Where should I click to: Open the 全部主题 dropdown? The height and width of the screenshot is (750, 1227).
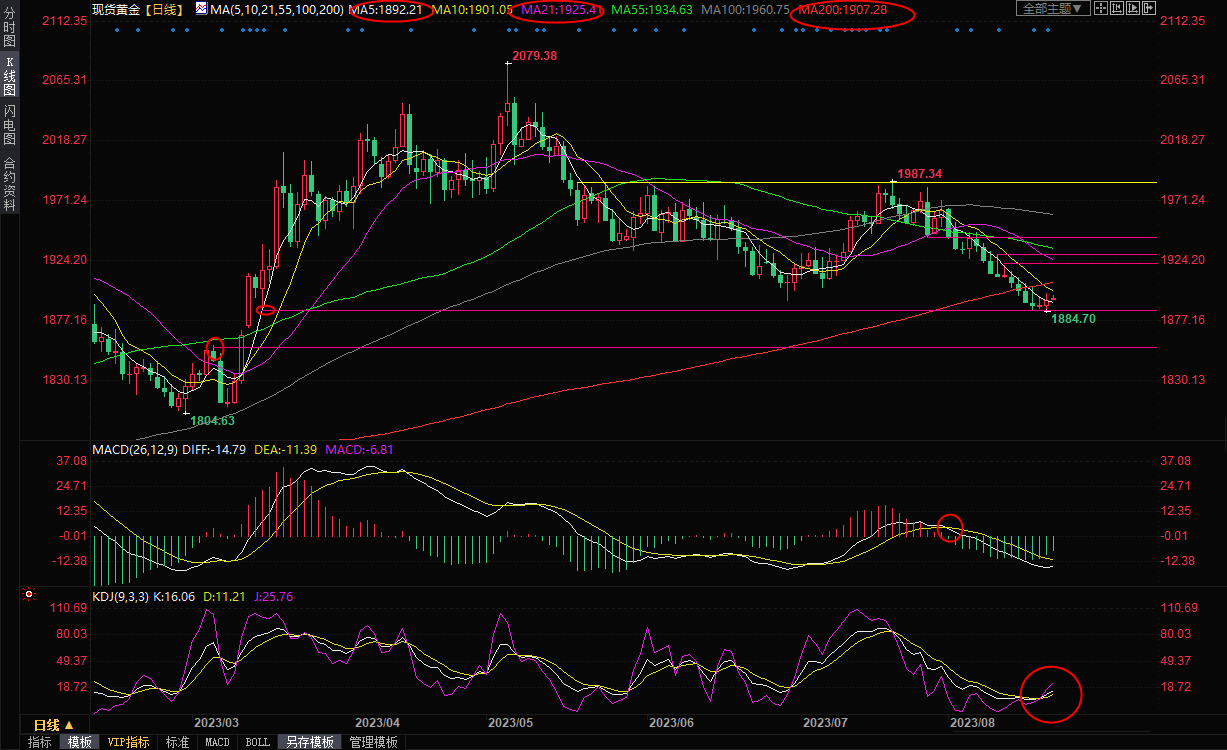[x=1052, y=8]
